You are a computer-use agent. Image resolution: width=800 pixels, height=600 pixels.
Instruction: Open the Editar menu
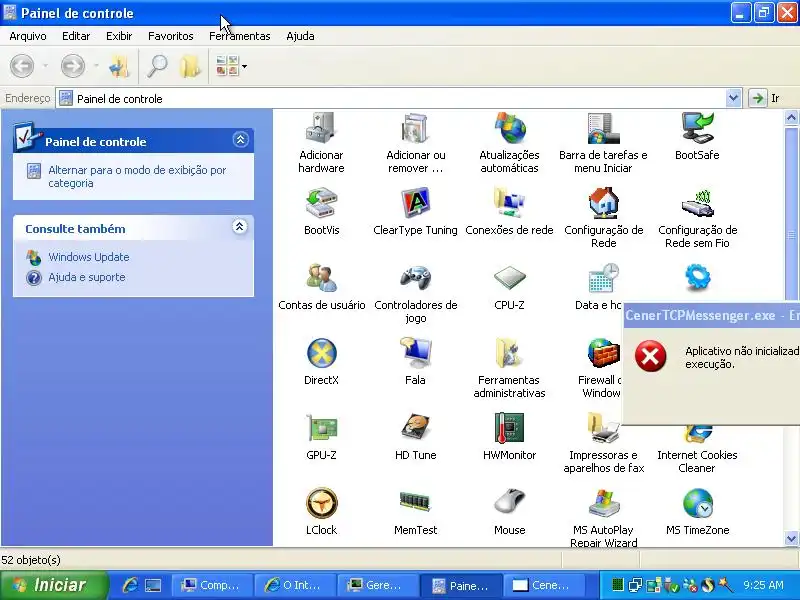tap(76, 36)
